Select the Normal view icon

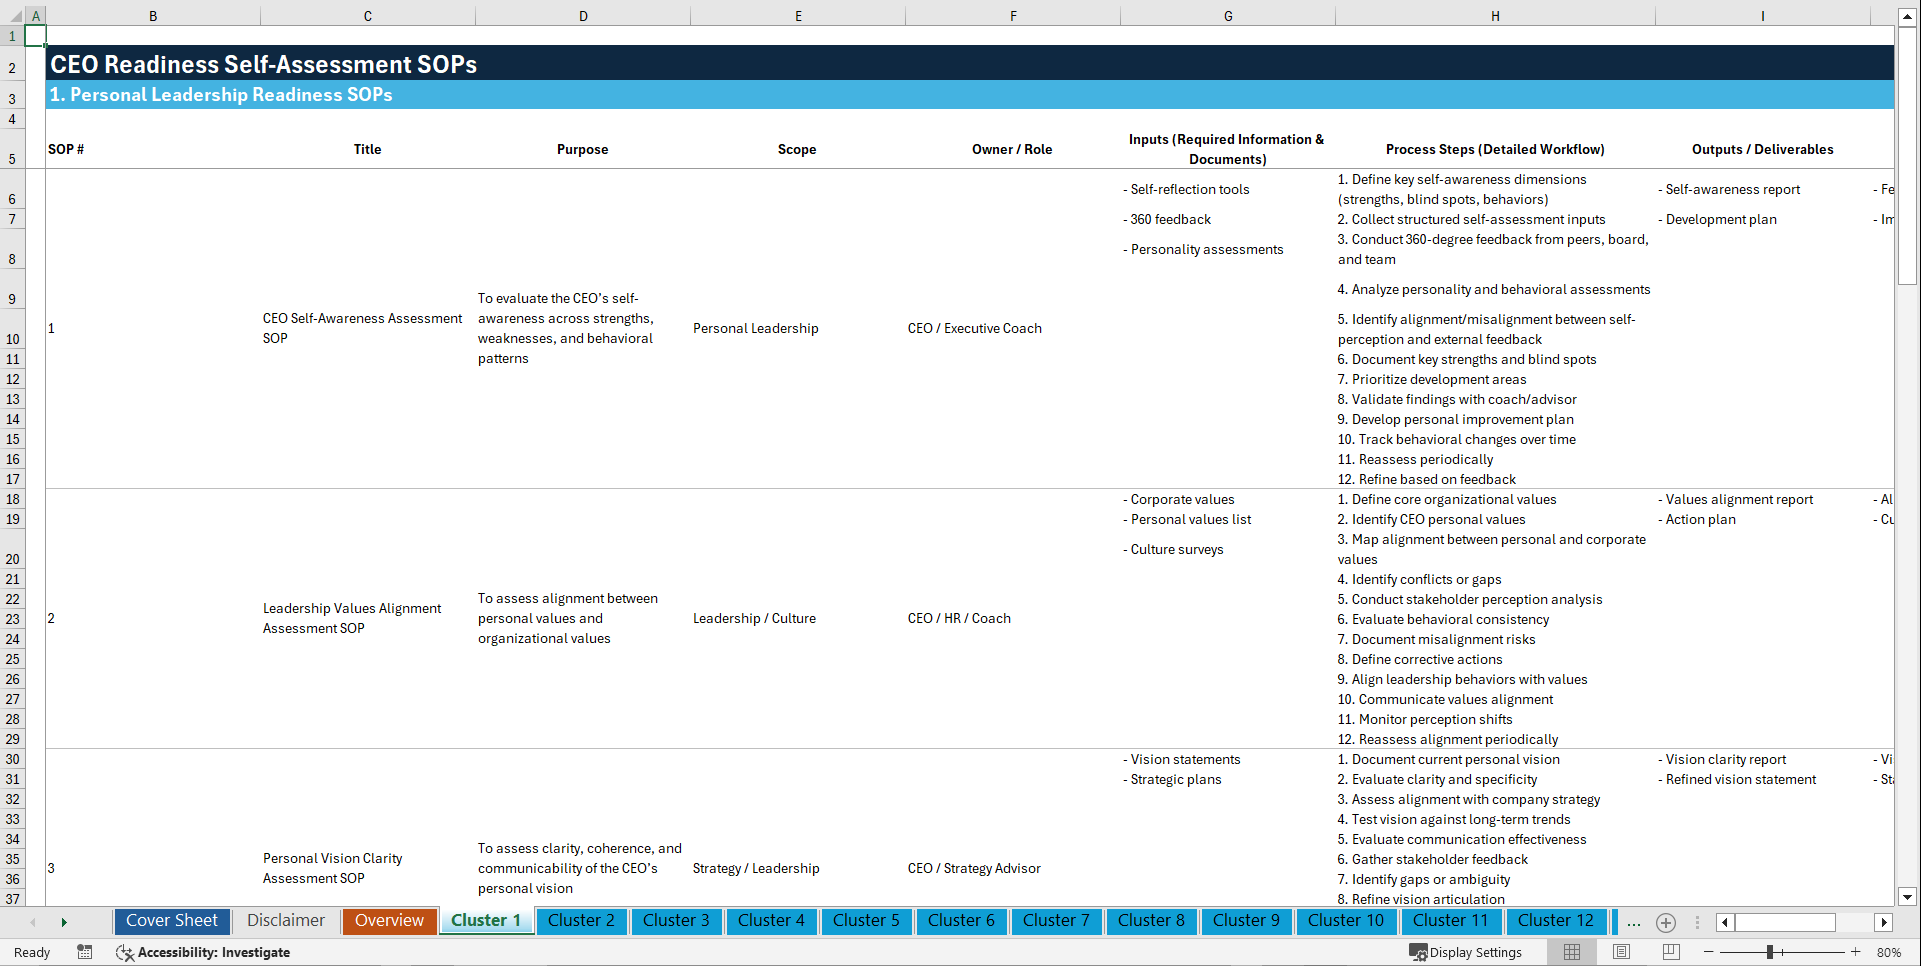[1571, 952]
